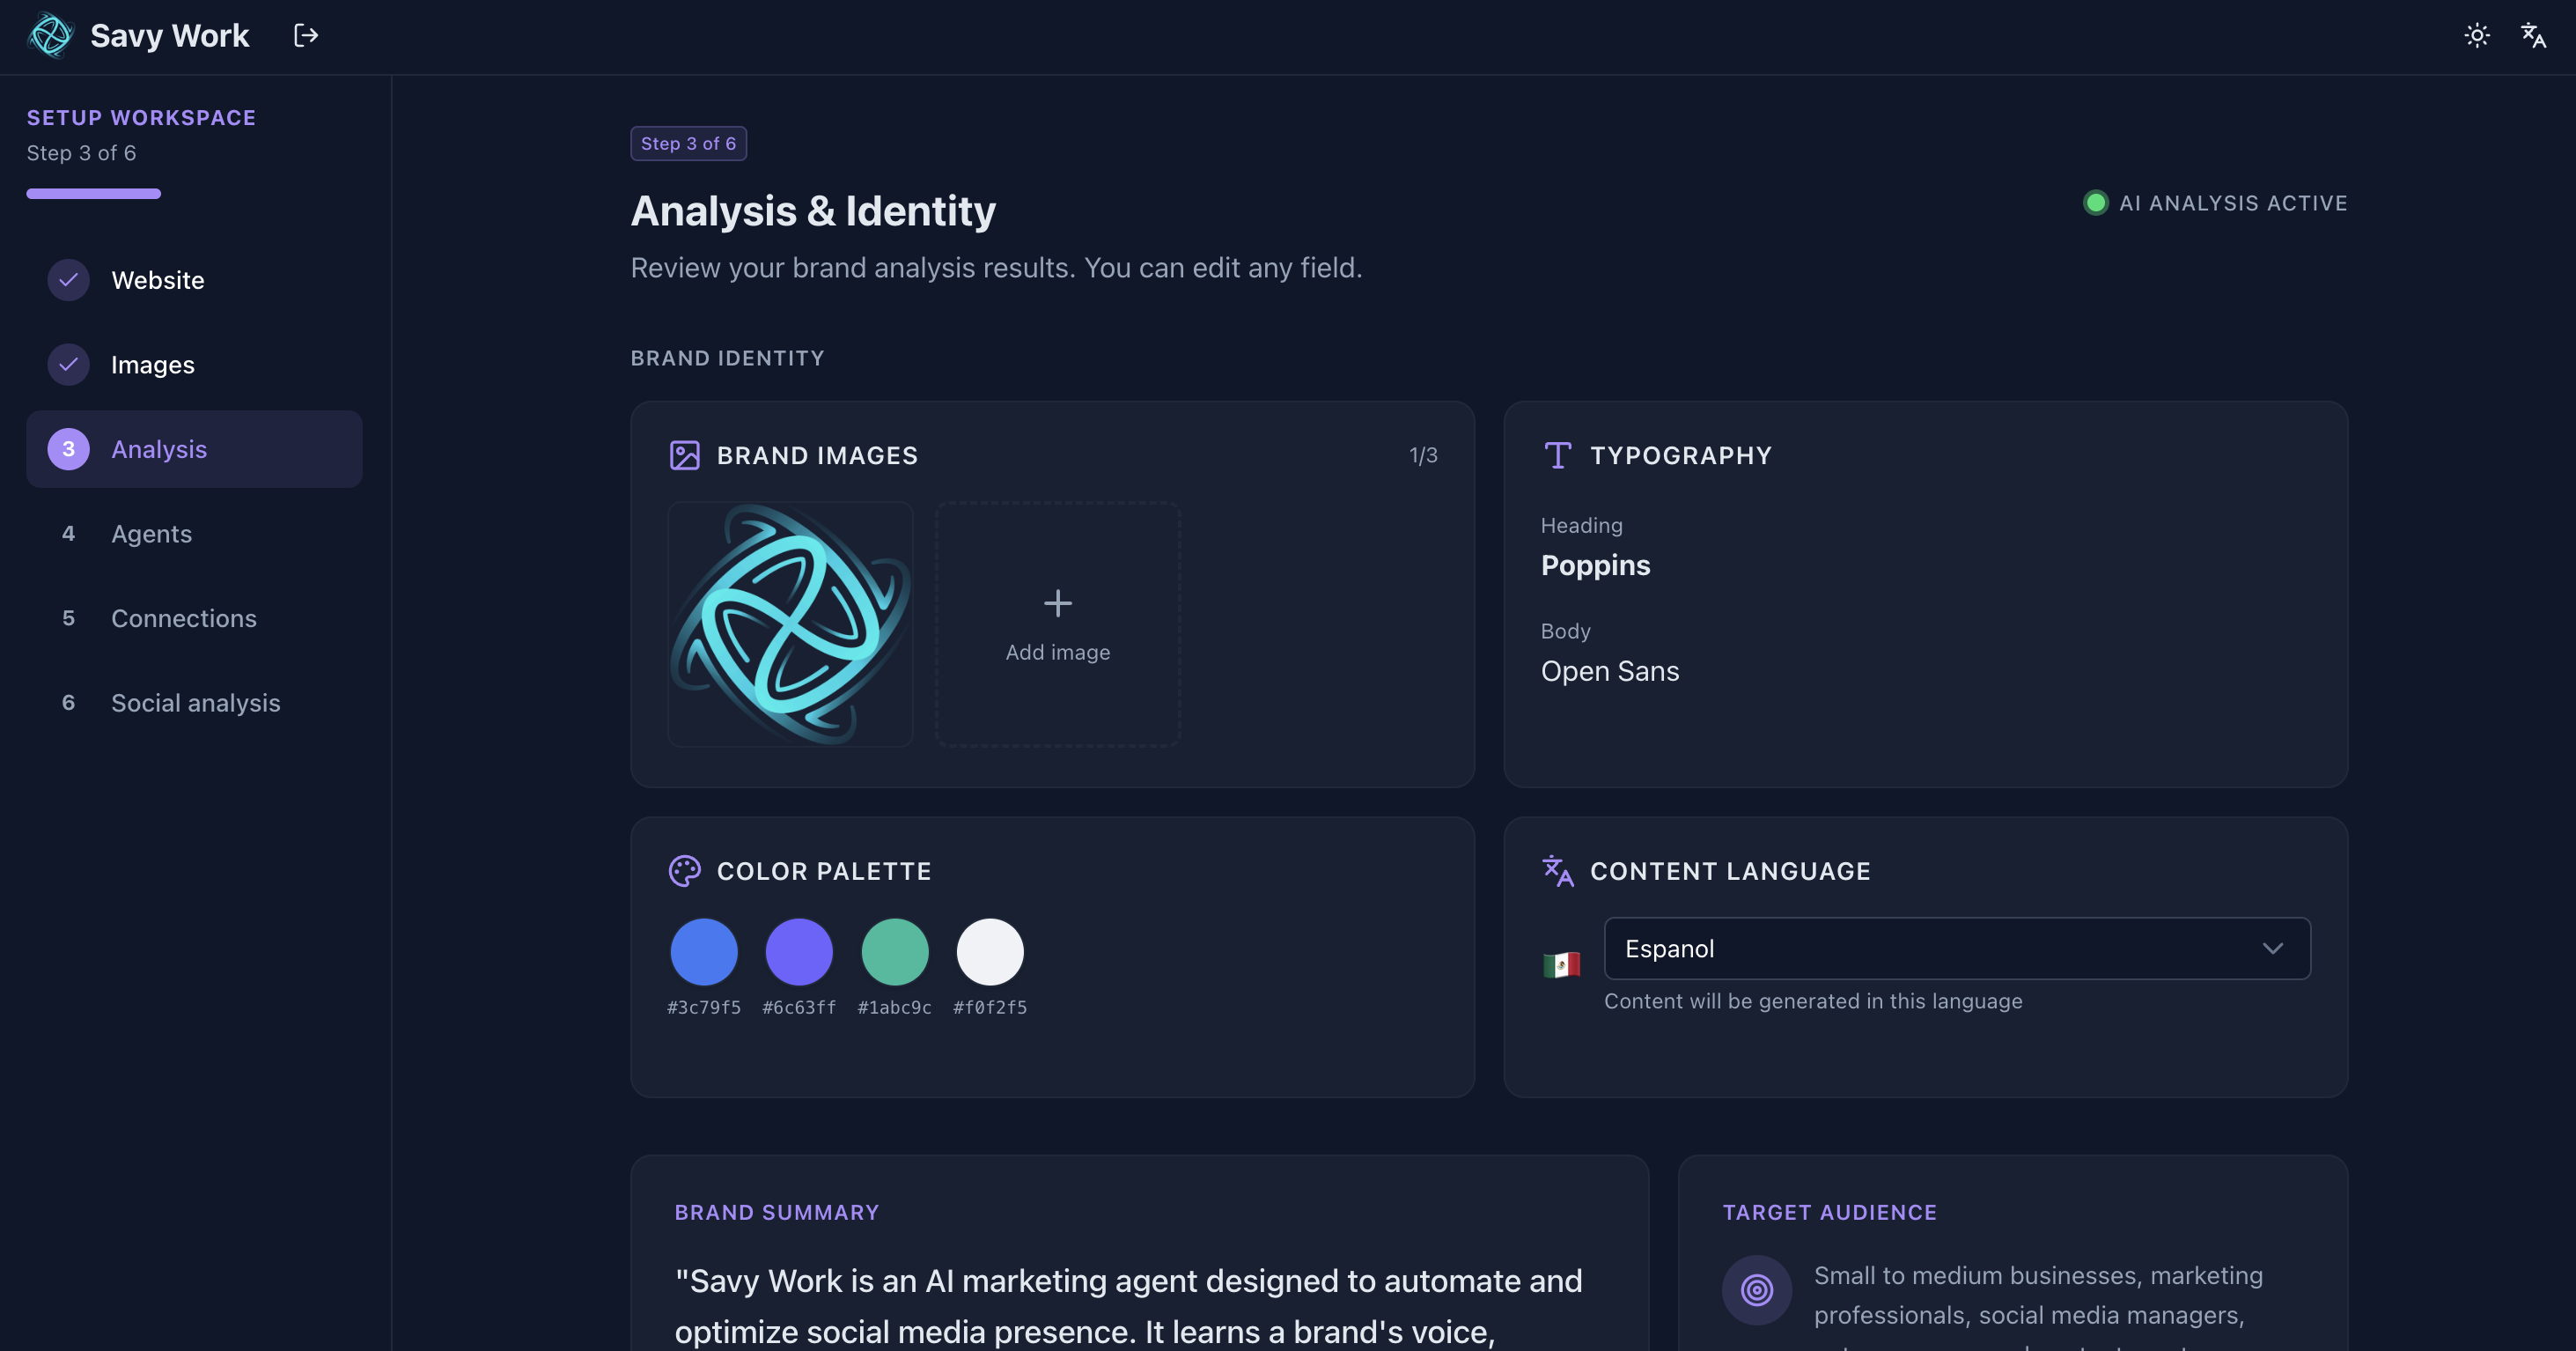The width and height of the screenshot is (2576, 1351).
Task: Click the Content Language translate icon
Action: tap(1557, 871)
